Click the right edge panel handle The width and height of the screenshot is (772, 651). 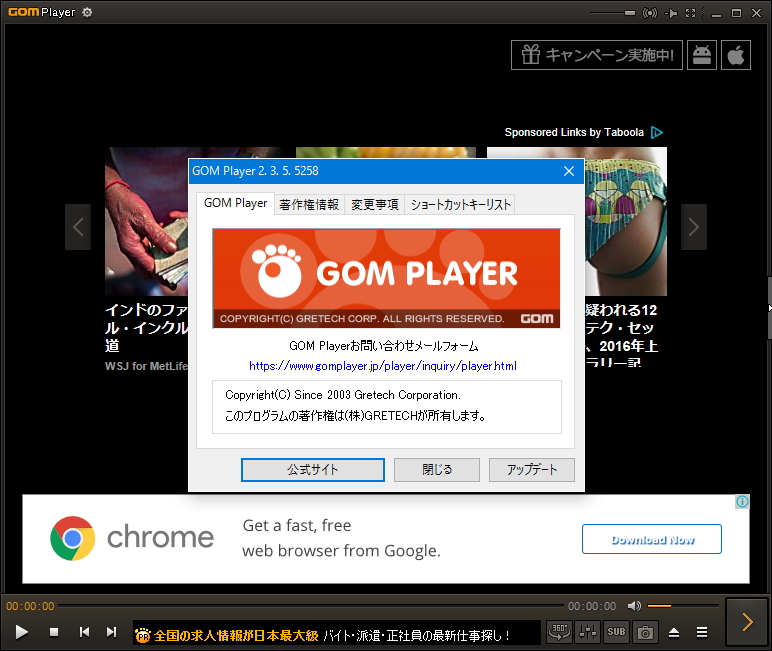point(769,308)
